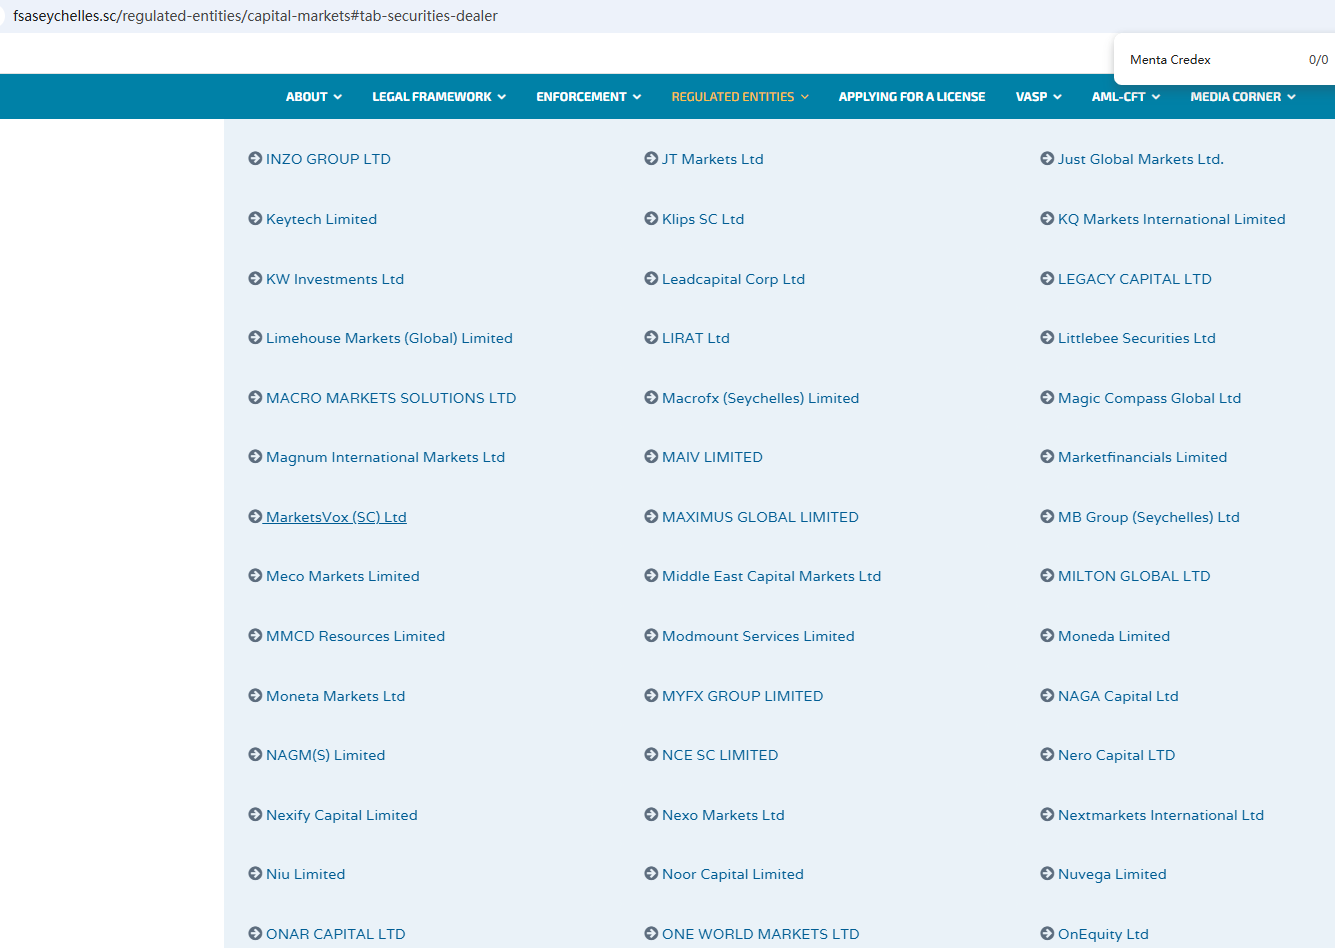
Task: Click the 0/0 match counter in the find bar
Action: click(1318, 60)
